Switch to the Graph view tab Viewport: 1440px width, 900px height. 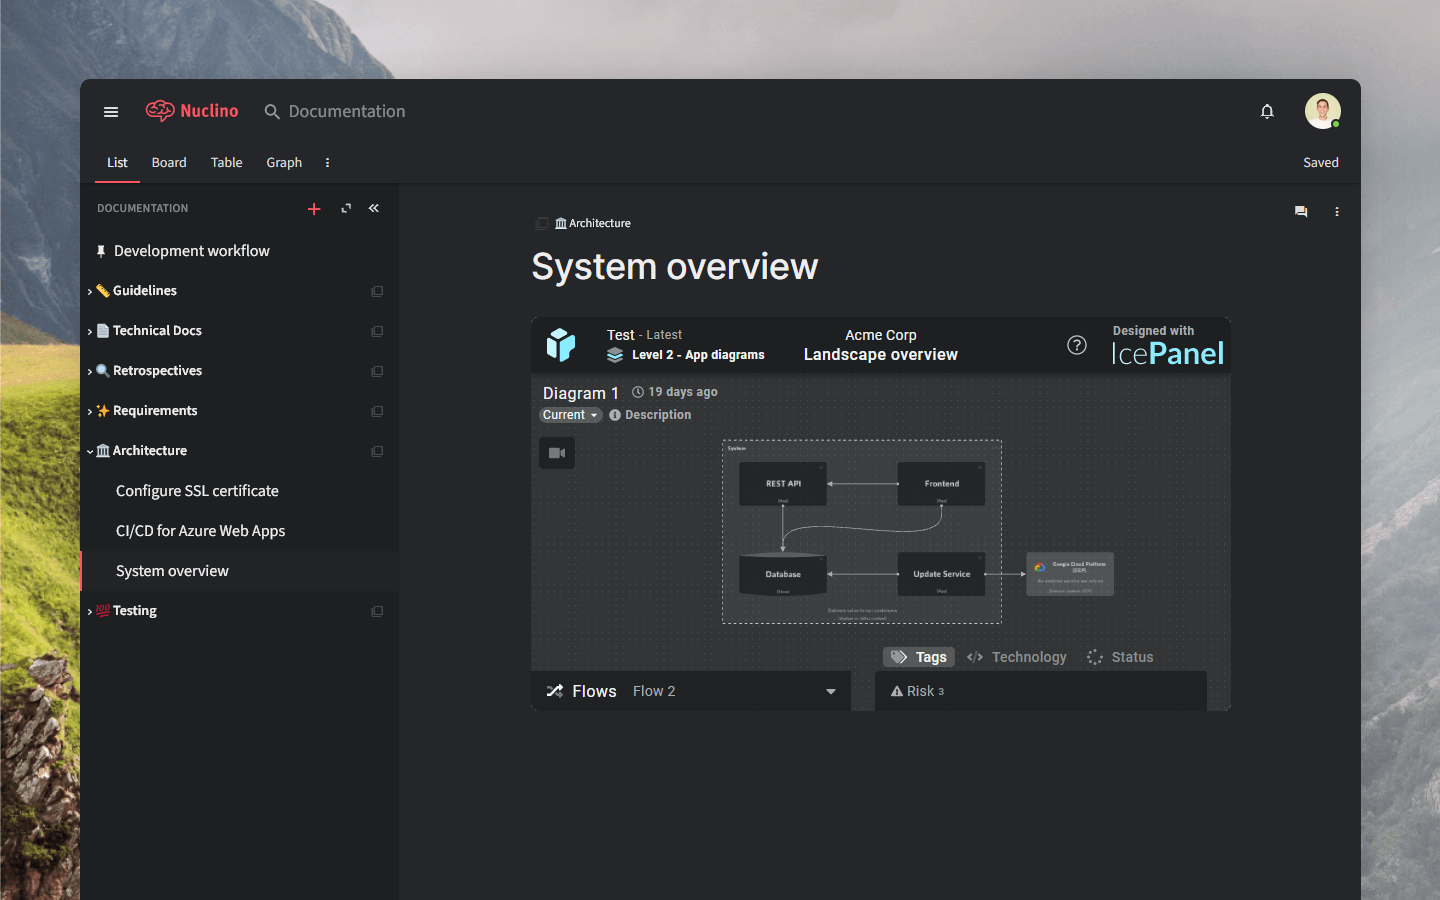click(x=284, y=162)
